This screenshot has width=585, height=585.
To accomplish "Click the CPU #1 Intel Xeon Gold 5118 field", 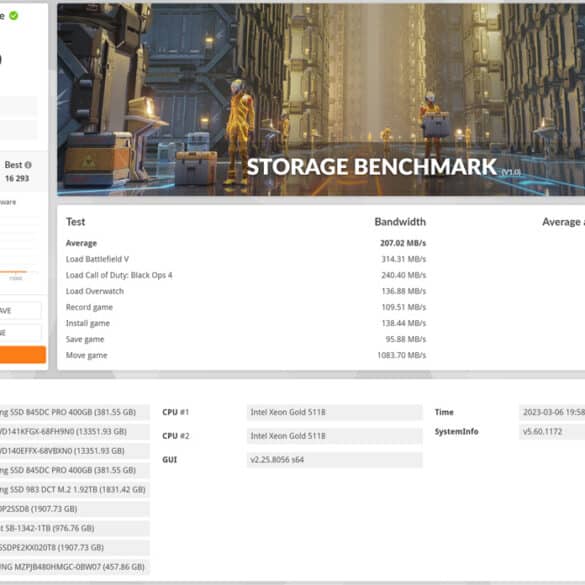I will [334, 412].
